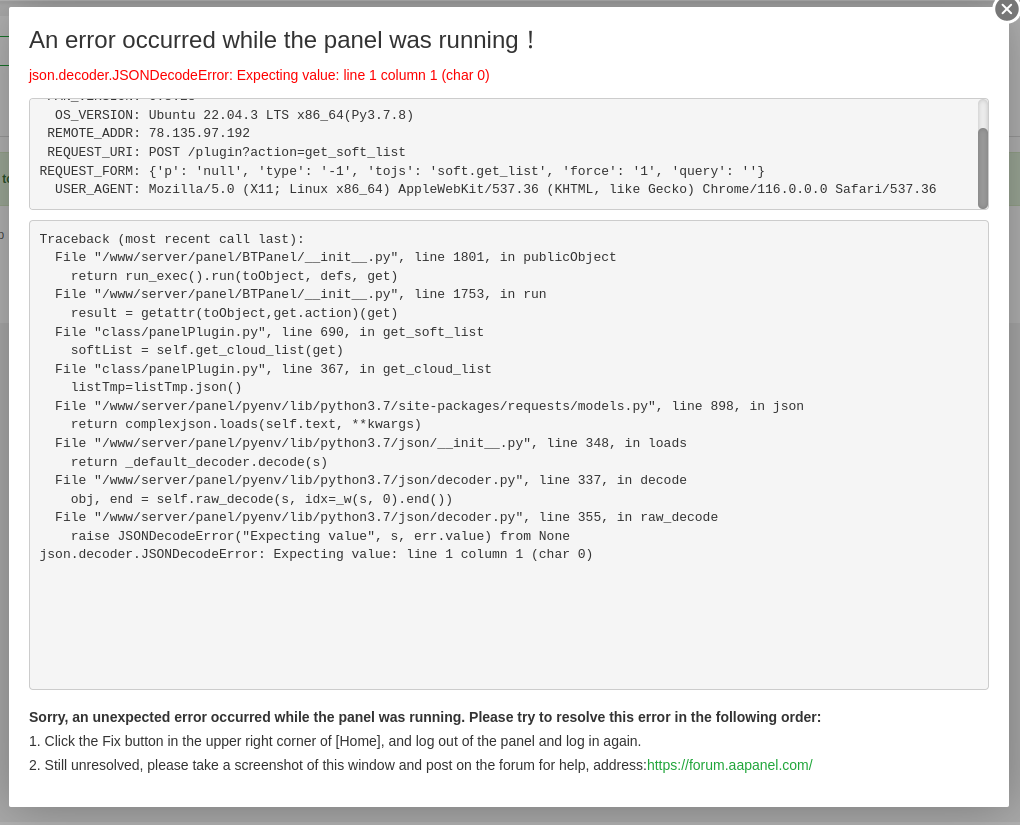Open the forum.aapanel.com help link
This screenshot has width=1020, height=825.
[x=729, y=765]
